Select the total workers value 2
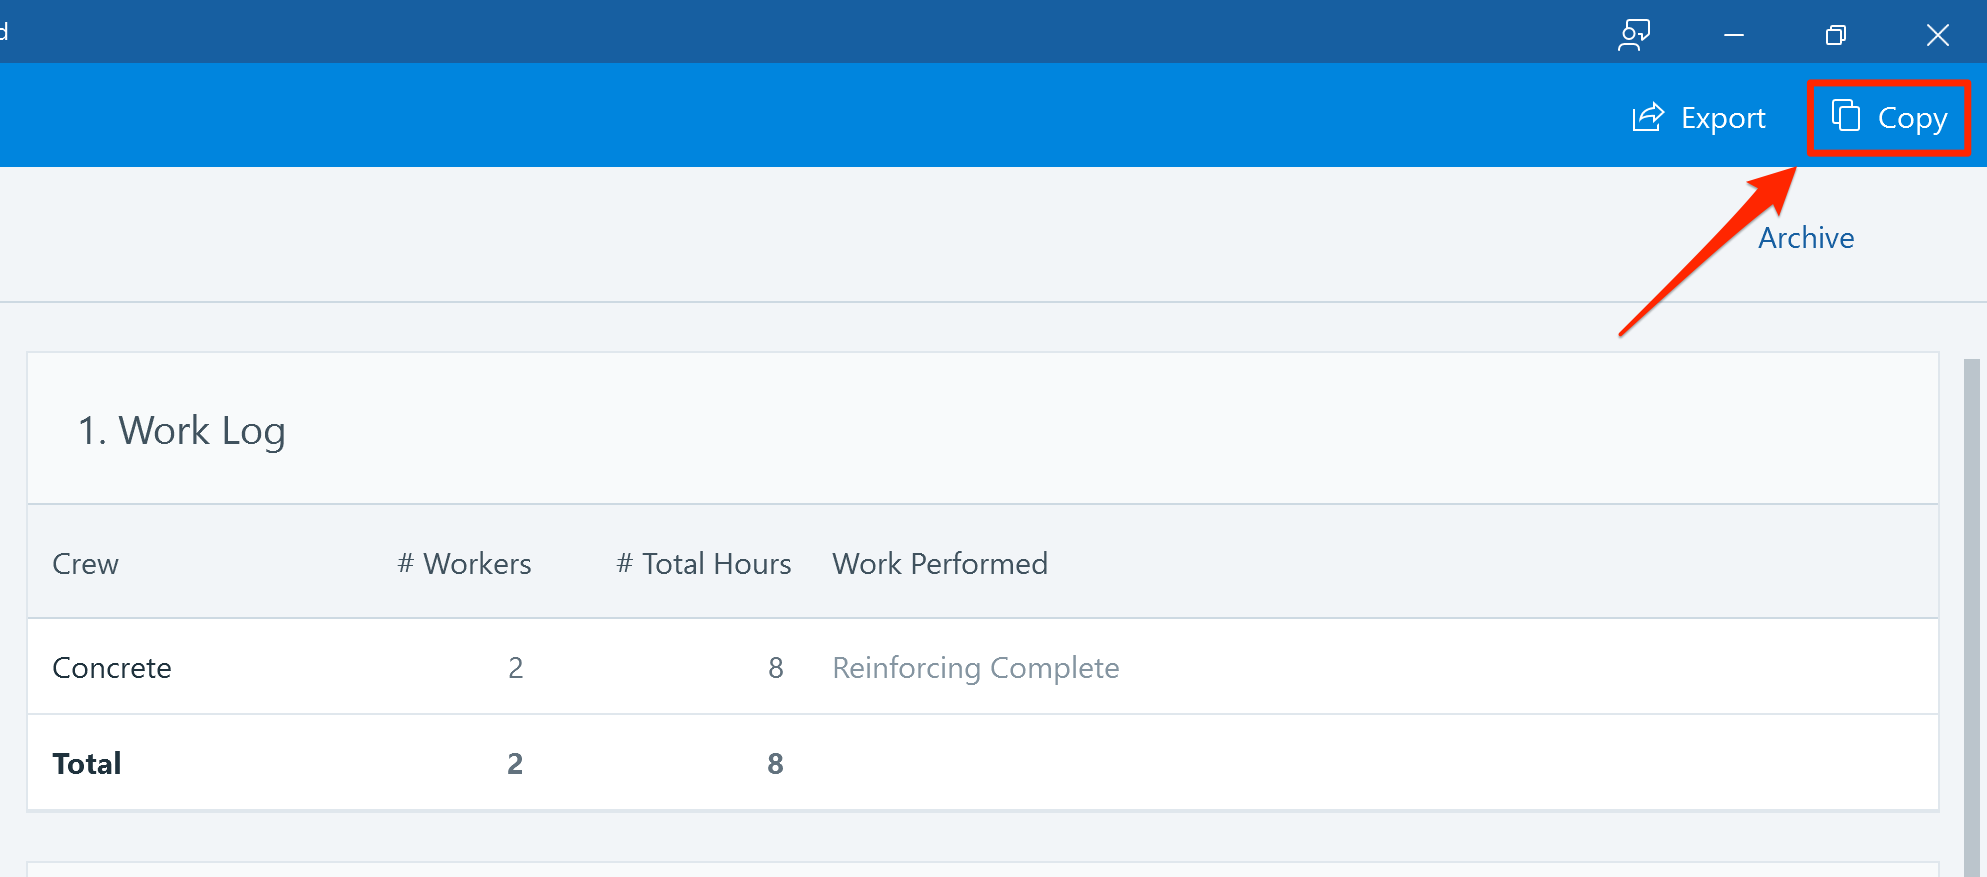This screenshot has width=1987, height=877. point(515,764)
